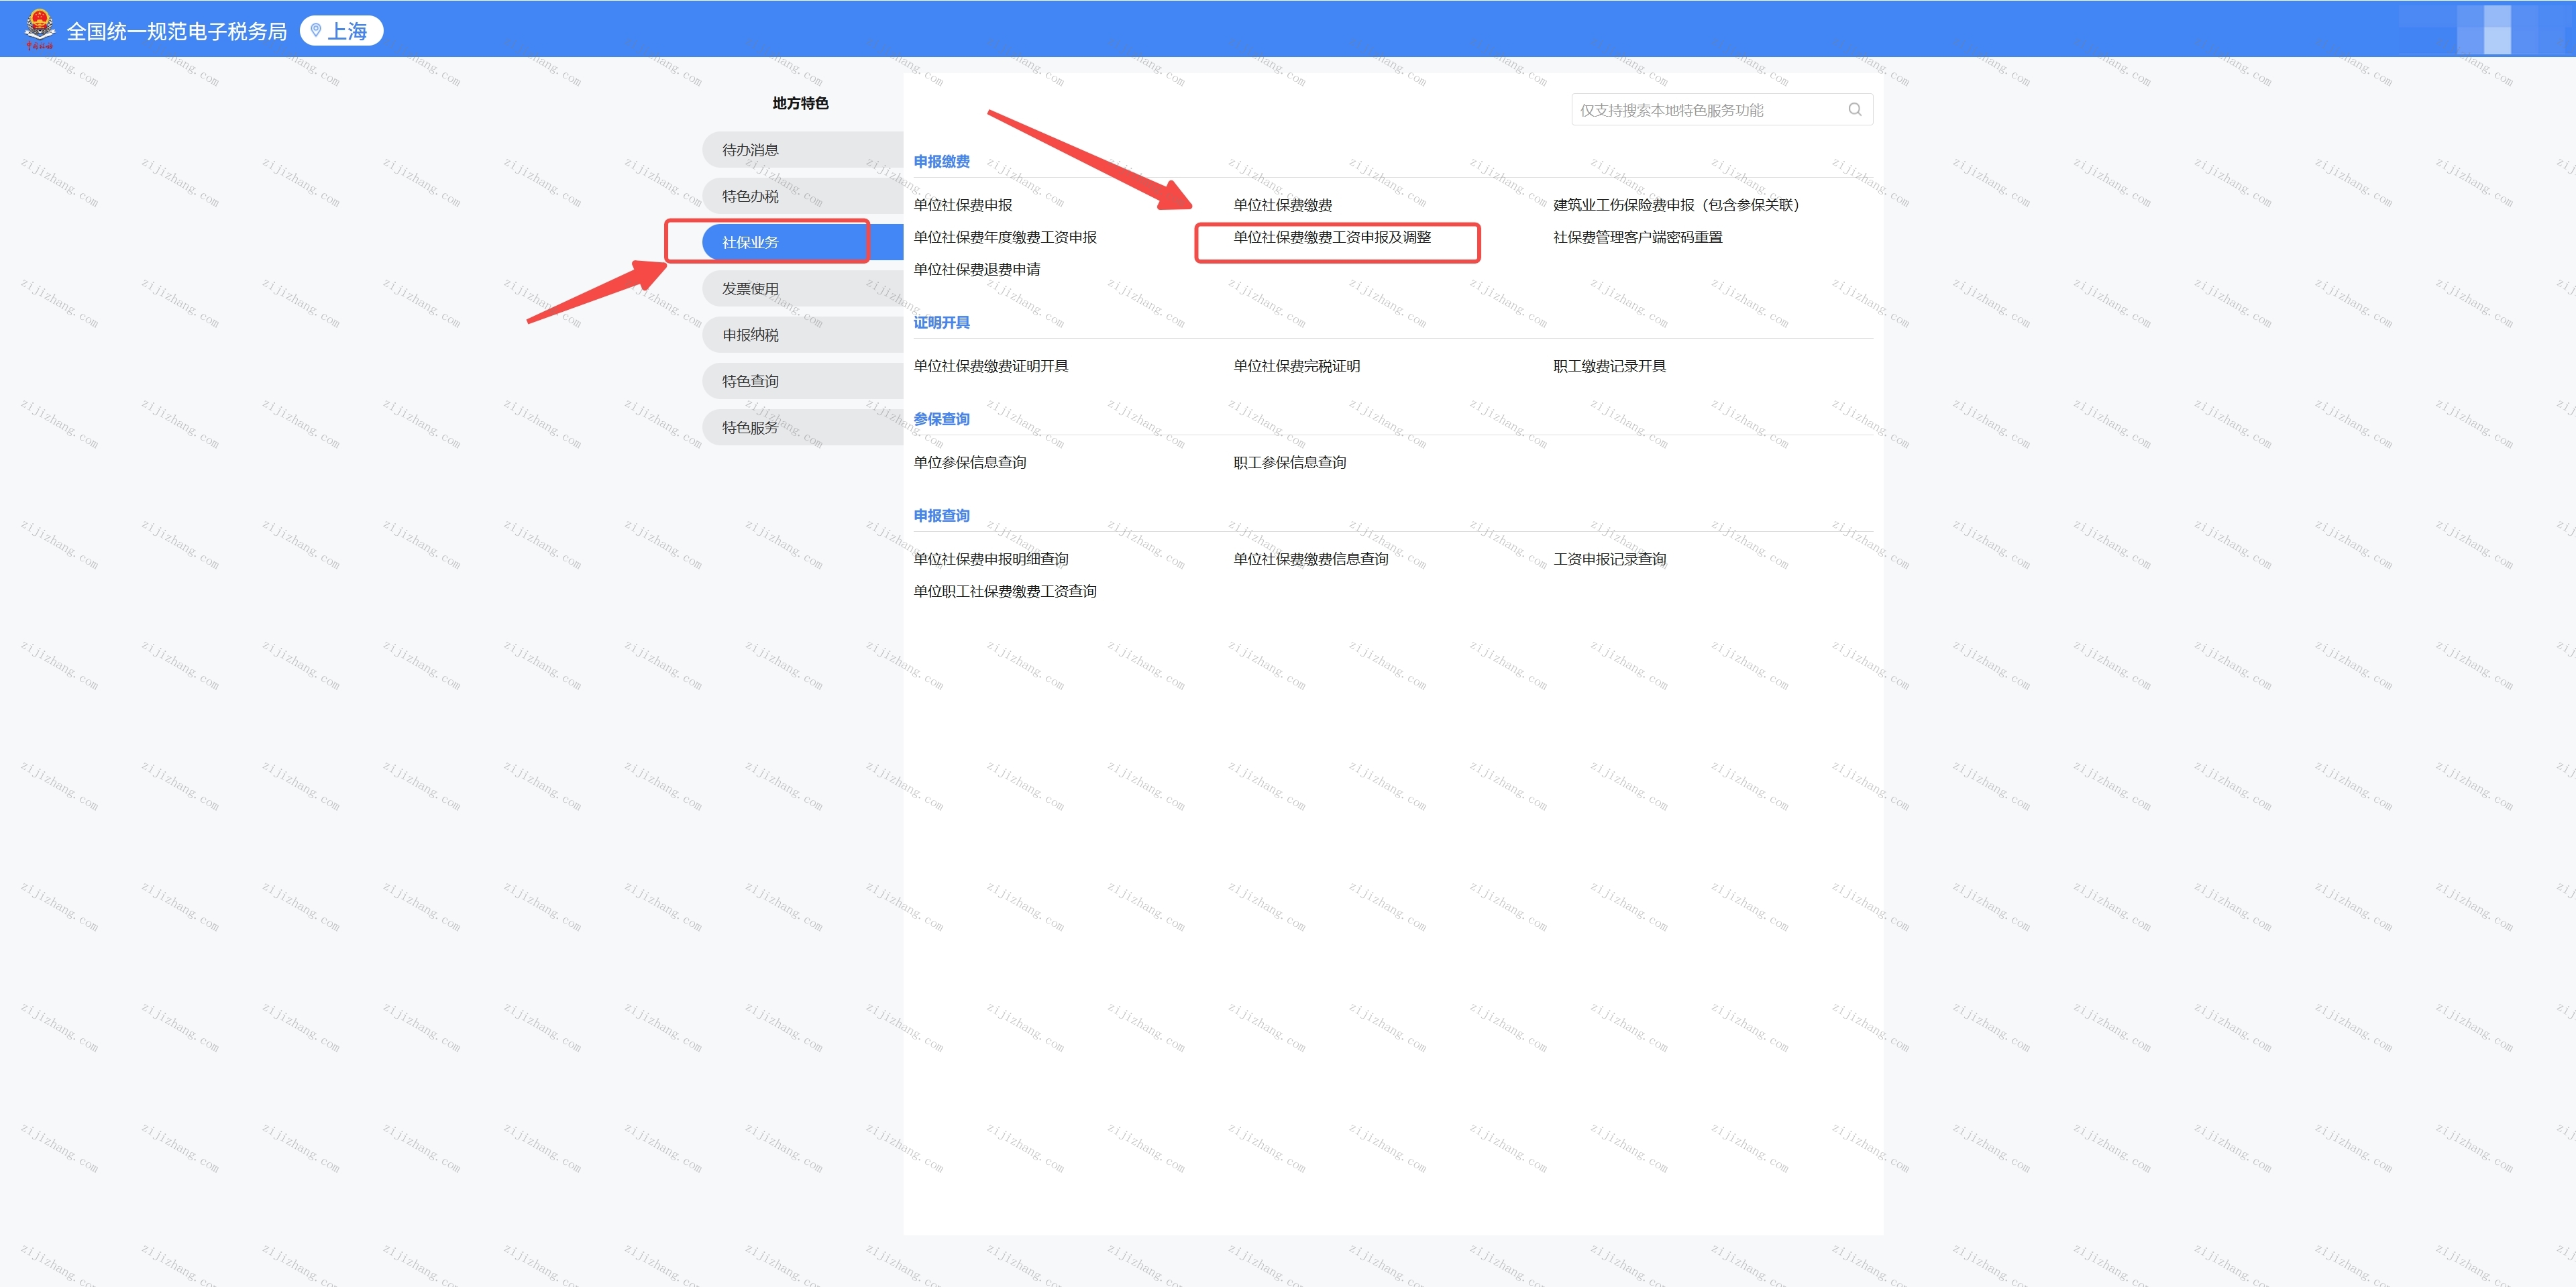Viewport: 2576px width, 1287px height.
Task: Open 单位社保费完税证明
Action: coord(1296,366)
